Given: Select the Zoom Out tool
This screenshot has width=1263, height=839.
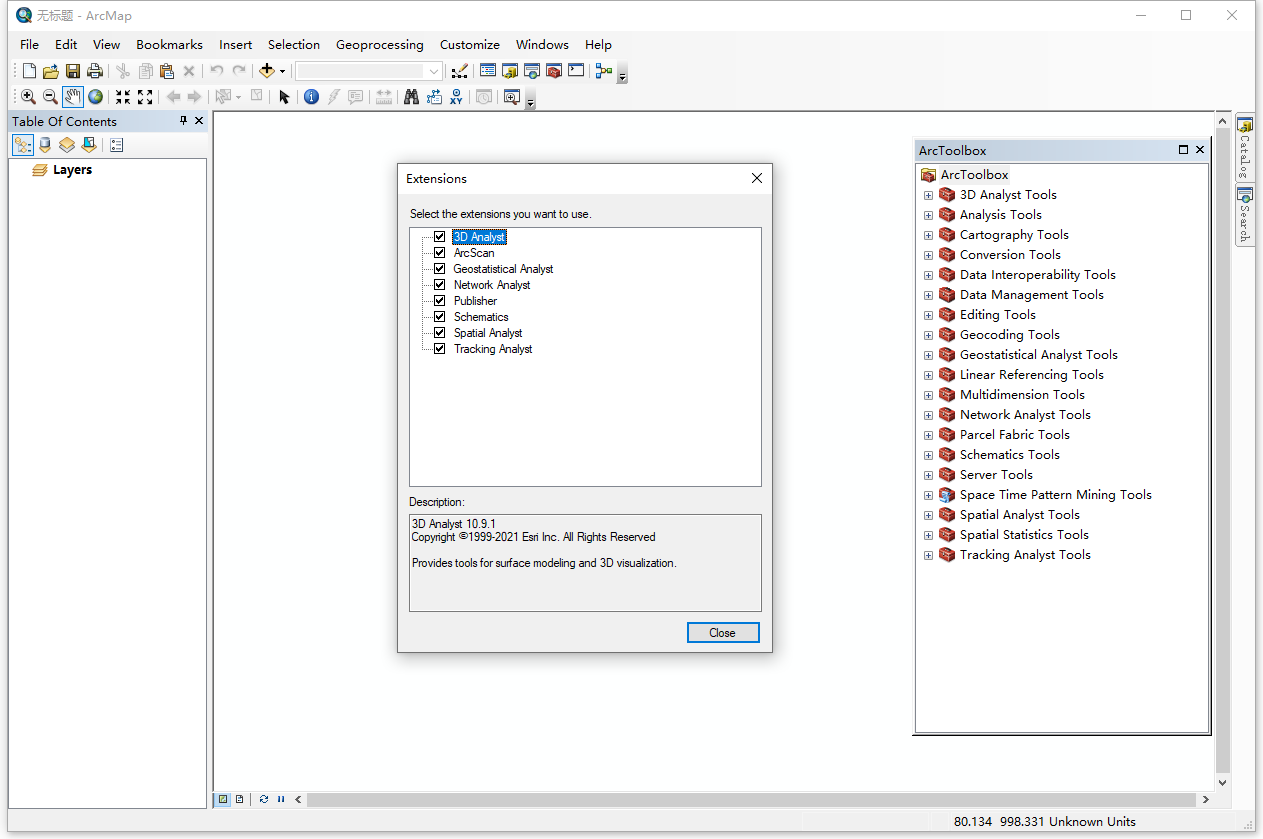Looking at the screenshot, I should (50, 97).
